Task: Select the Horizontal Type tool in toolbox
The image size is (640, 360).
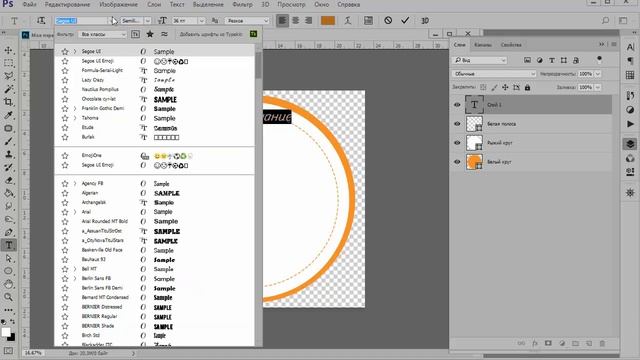Action: click(9, 245)
